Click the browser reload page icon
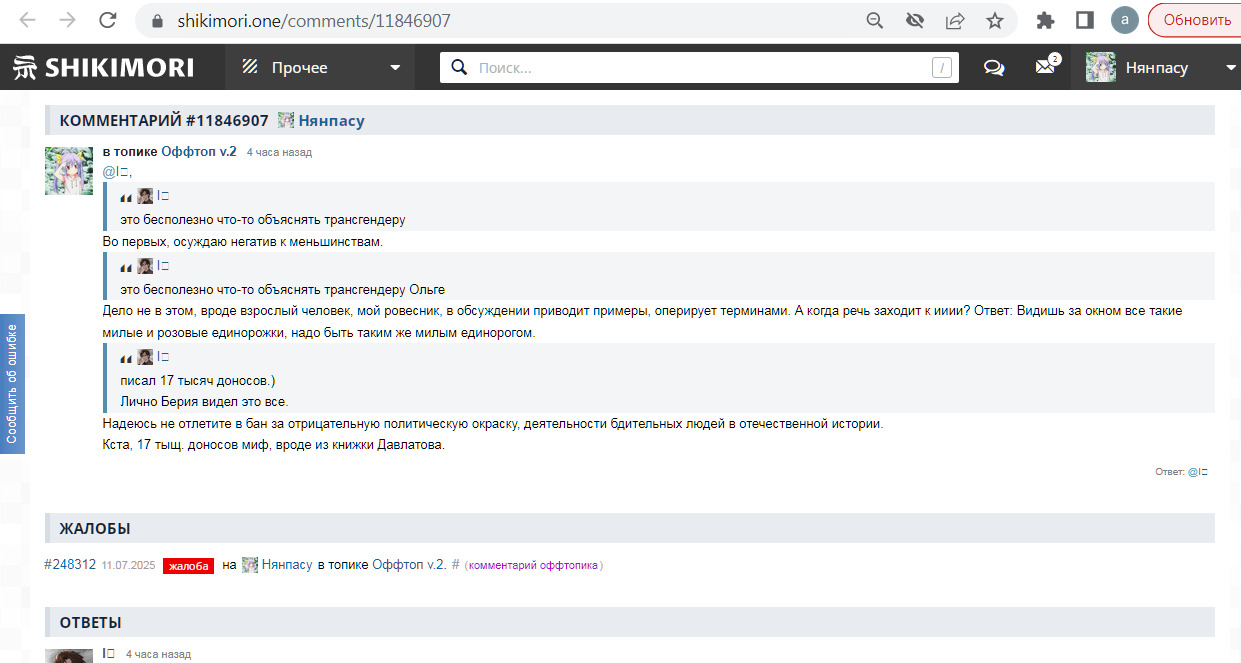 (108, 20)
